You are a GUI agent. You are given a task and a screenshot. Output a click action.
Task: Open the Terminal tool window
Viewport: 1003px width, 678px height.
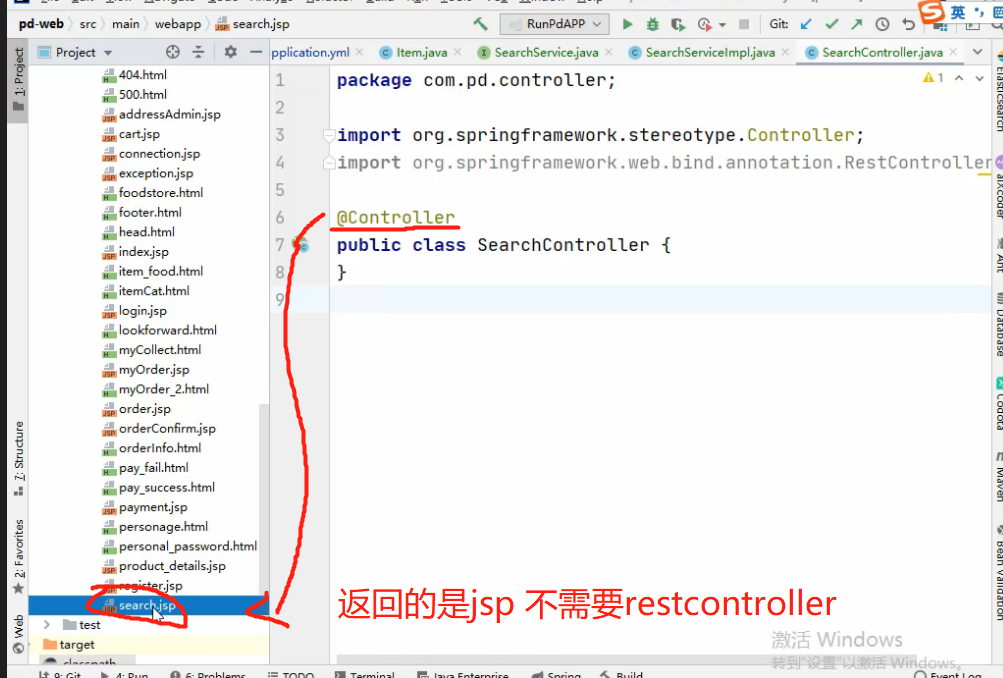pyautogui.click(x=365, y=674)
